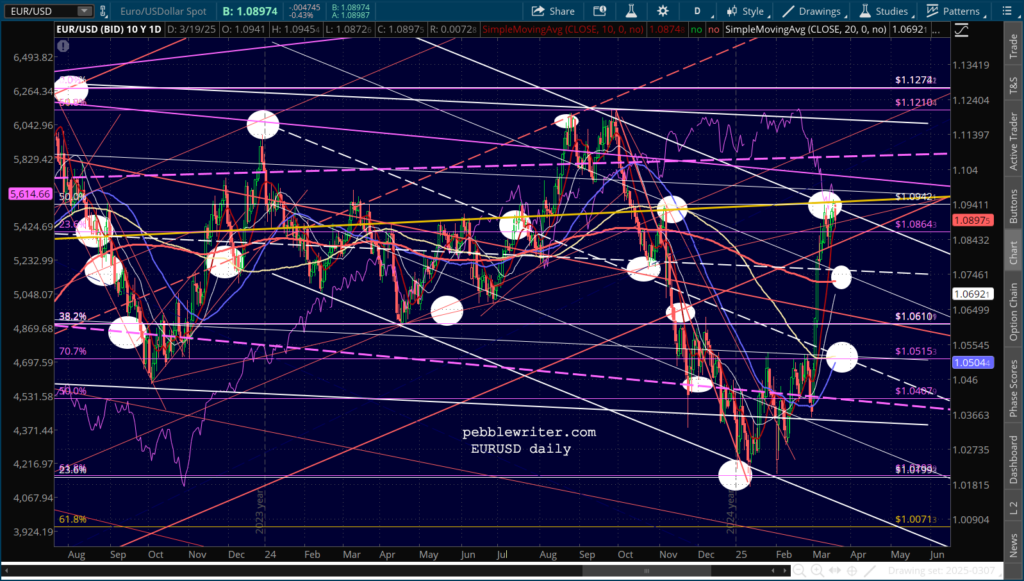The width and height of the screenshot is (1024, 581).
Task: Select the Chart side tab
Action: click(1013, 252)
